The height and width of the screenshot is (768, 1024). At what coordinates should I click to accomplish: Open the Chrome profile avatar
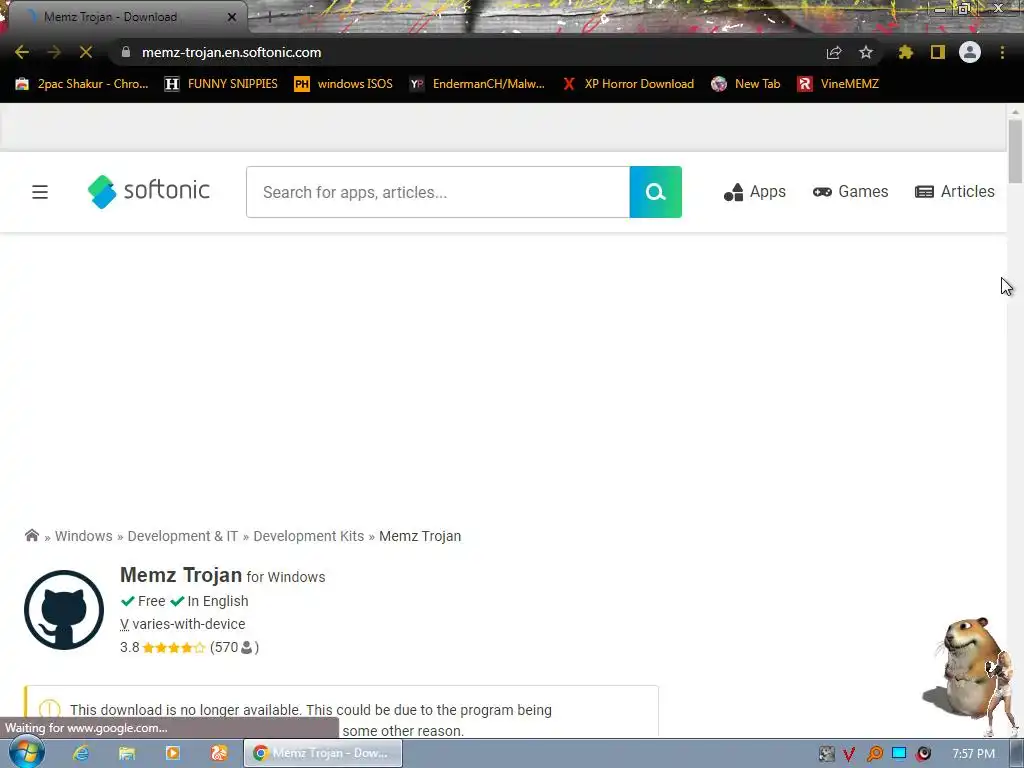click(970, 52)
